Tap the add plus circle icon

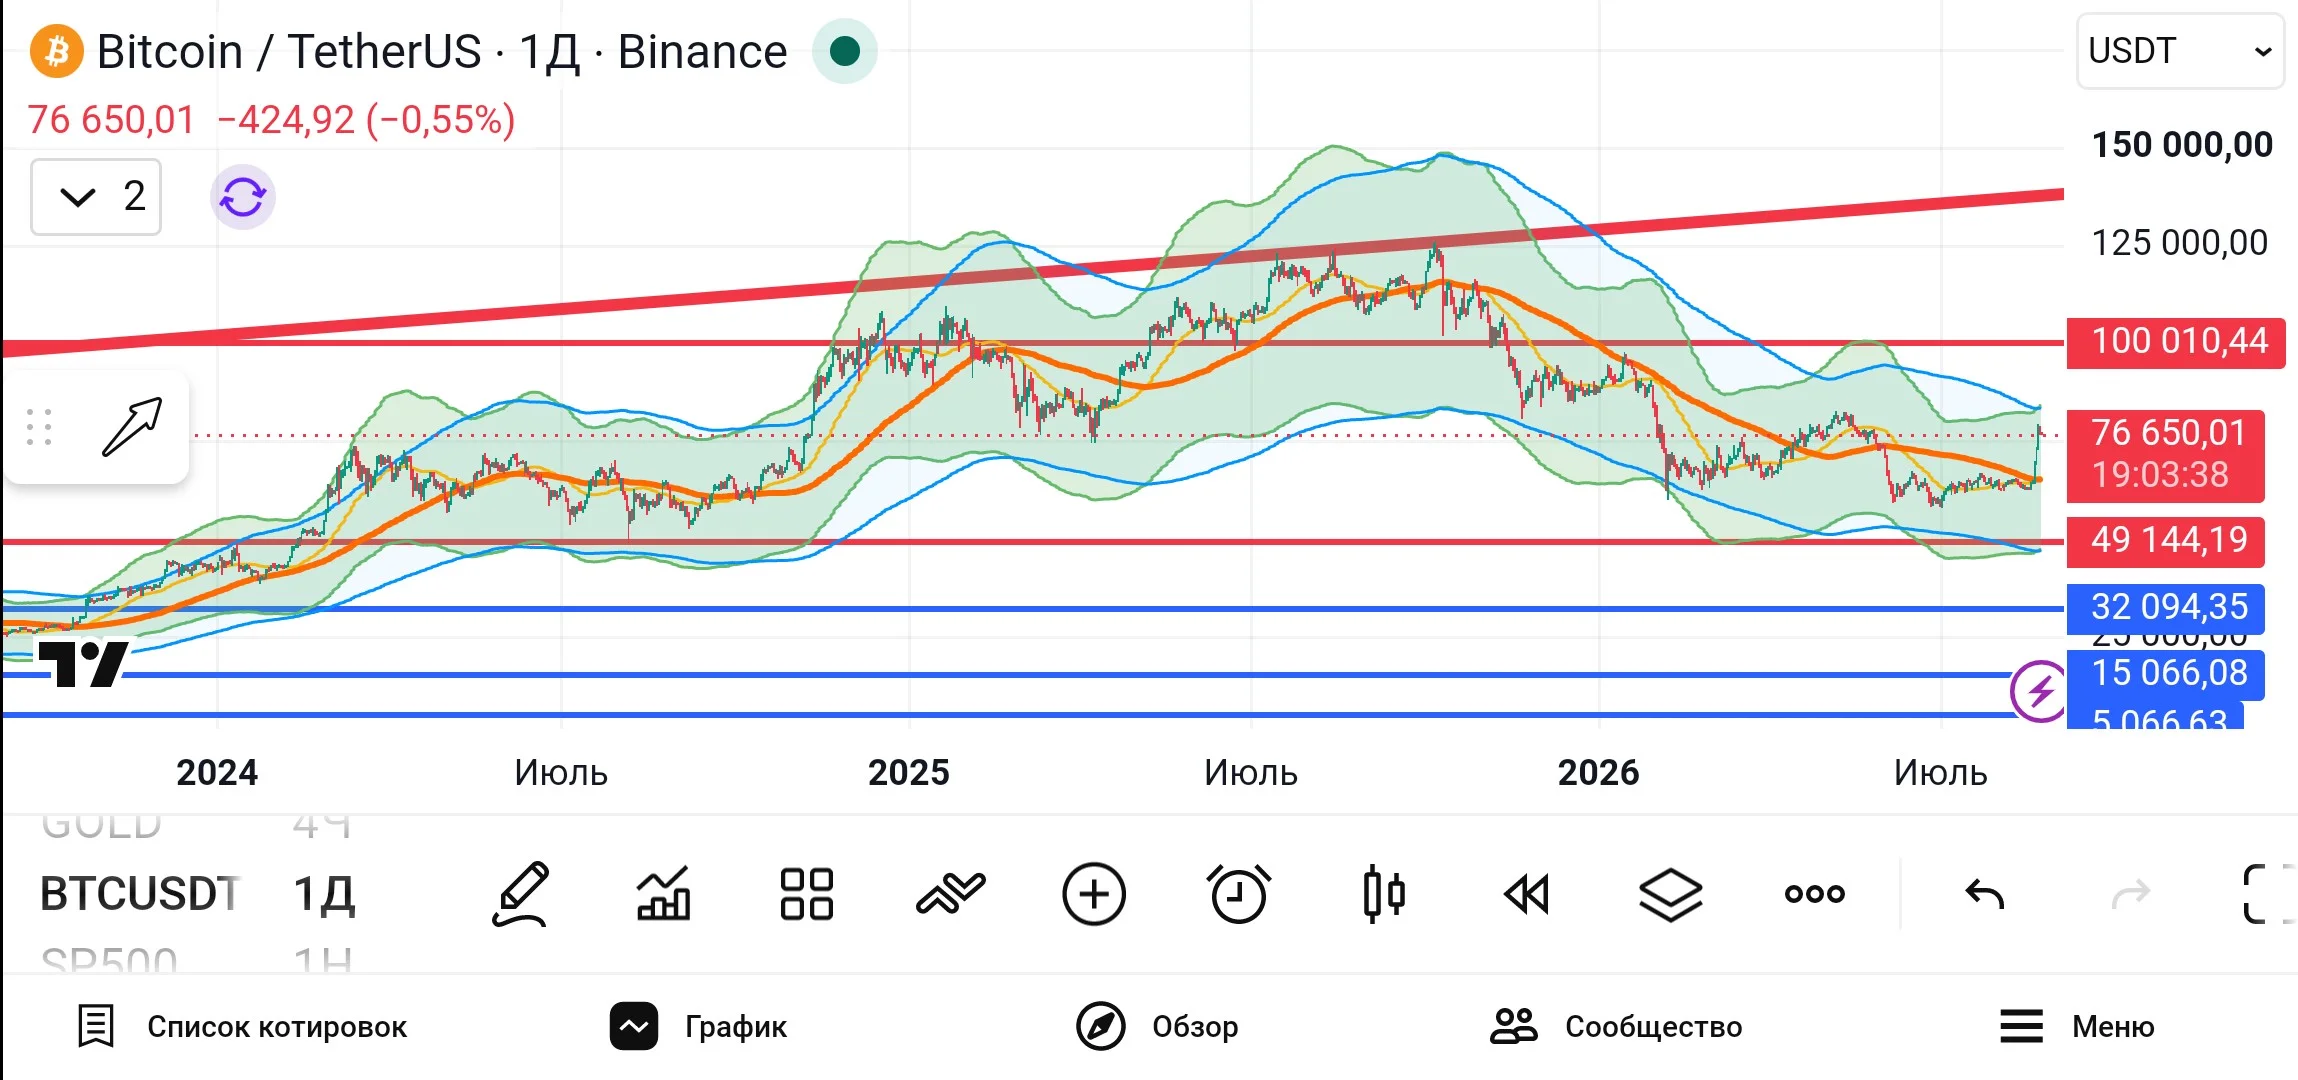[1094, 894]
